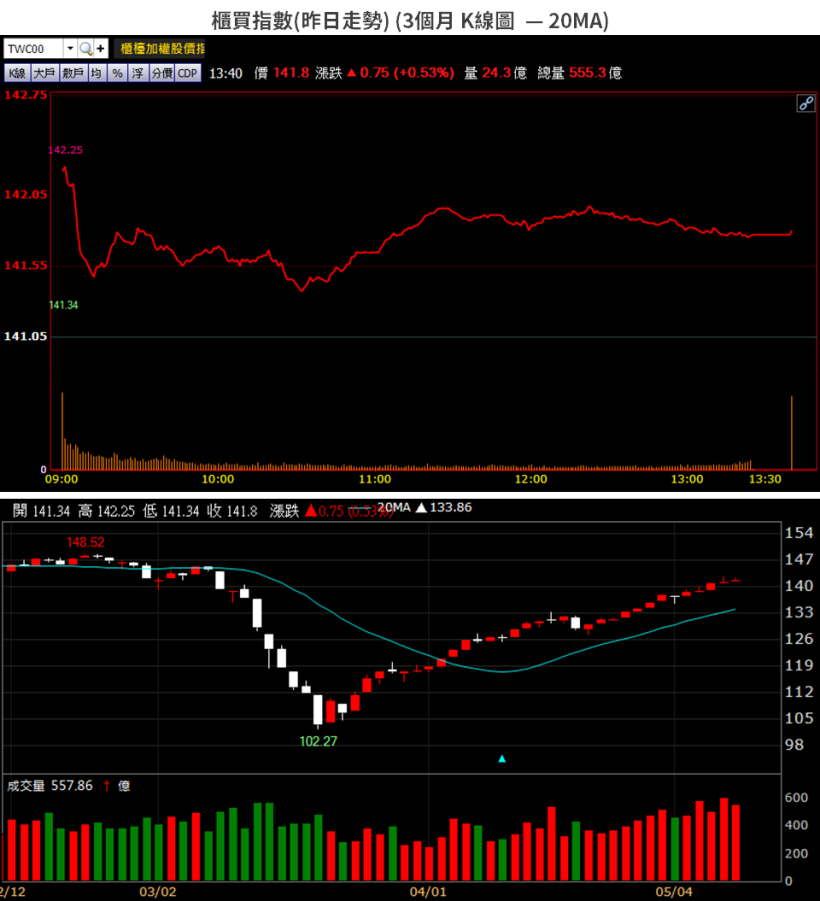Click the 142.75 upper axis value
The width and height of the screenshot is (820, 901).
pyautogui.click(x=25, y=95)
